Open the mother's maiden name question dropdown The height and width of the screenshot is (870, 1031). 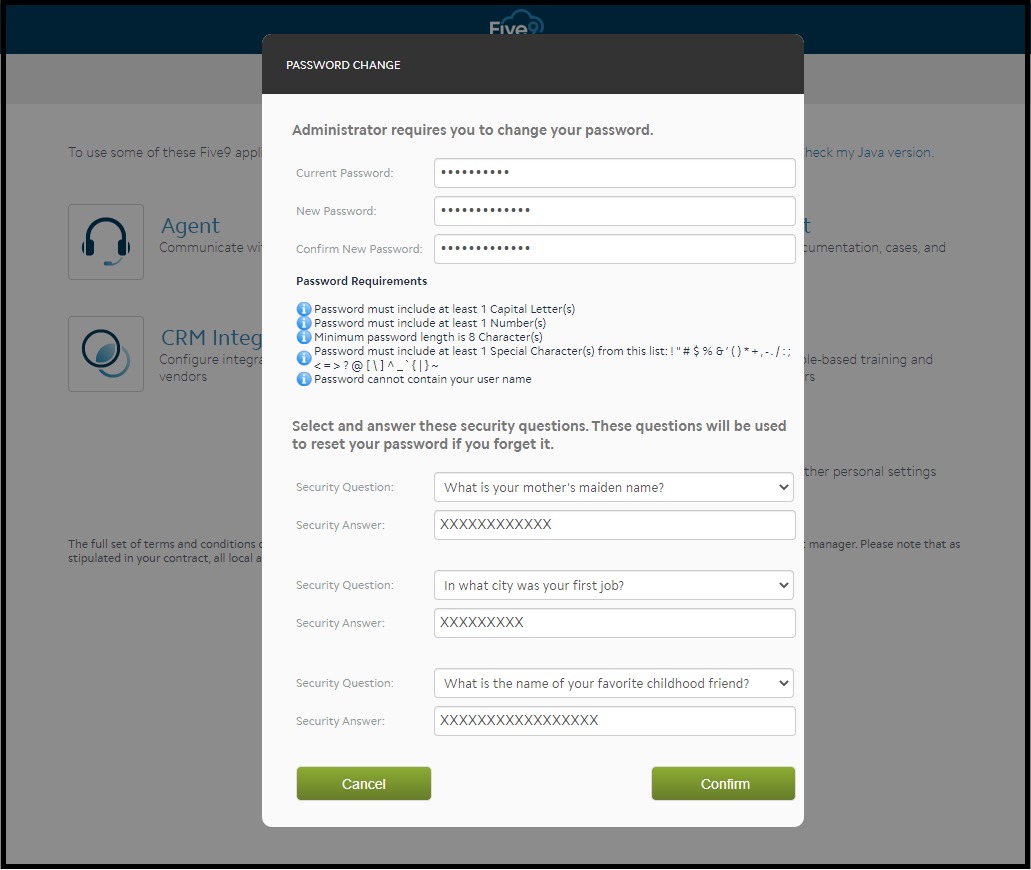point(613,487)
